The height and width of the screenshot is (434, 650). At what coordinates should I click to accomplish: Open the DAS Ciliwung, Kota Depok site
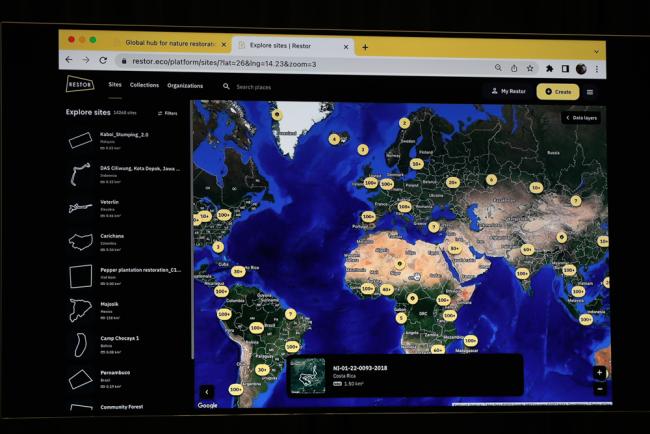click(x=124, y=175)
